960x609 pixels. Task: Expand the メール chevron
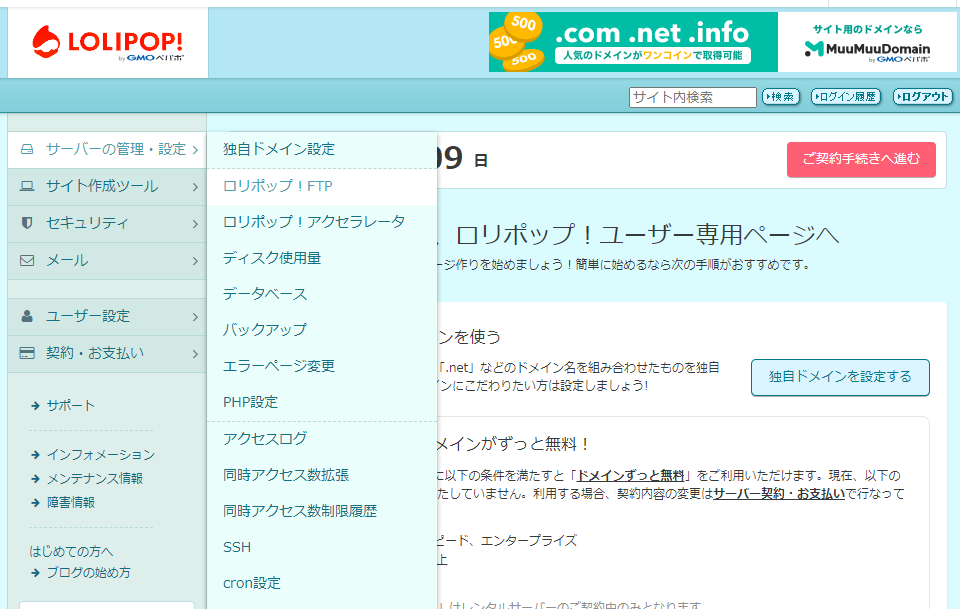click(x=195, y=261)
